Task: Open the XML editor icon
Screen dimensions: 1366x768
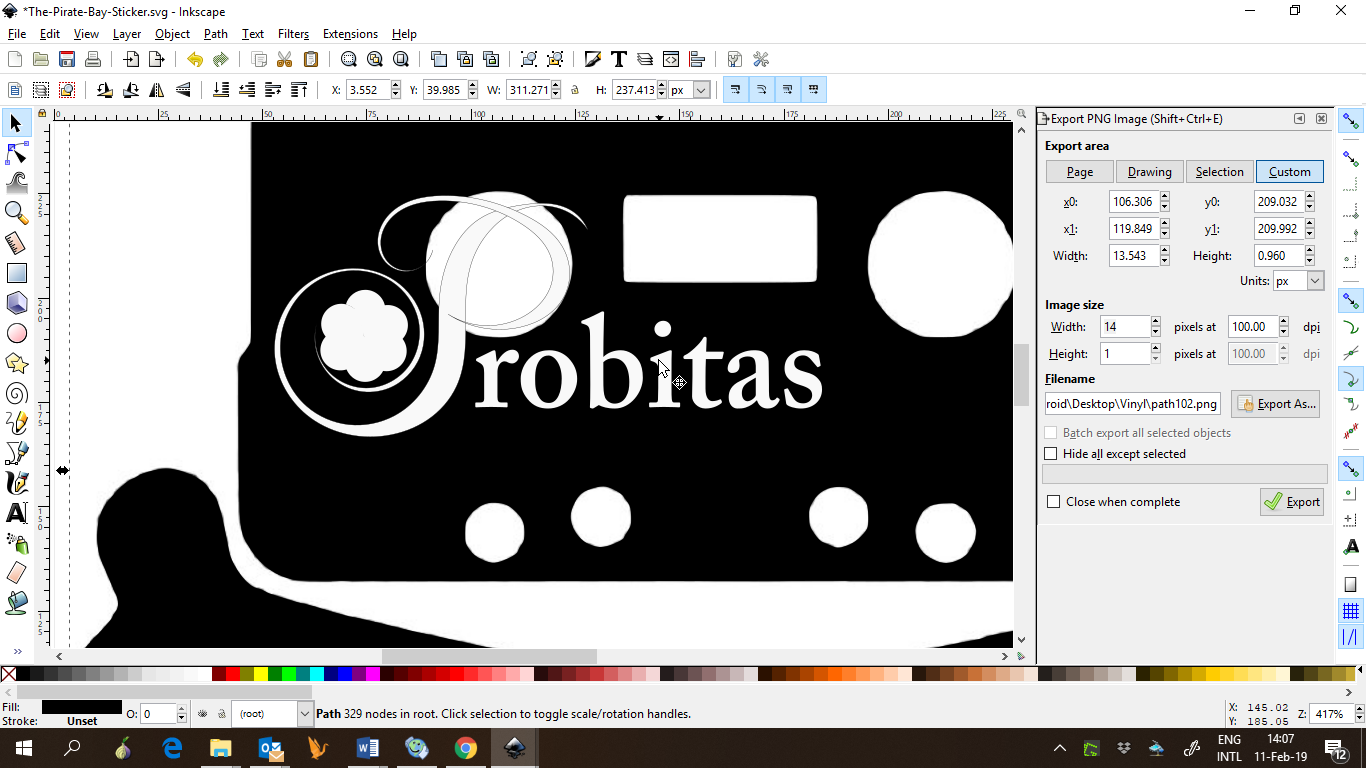Action: click(x=671, y=59)
